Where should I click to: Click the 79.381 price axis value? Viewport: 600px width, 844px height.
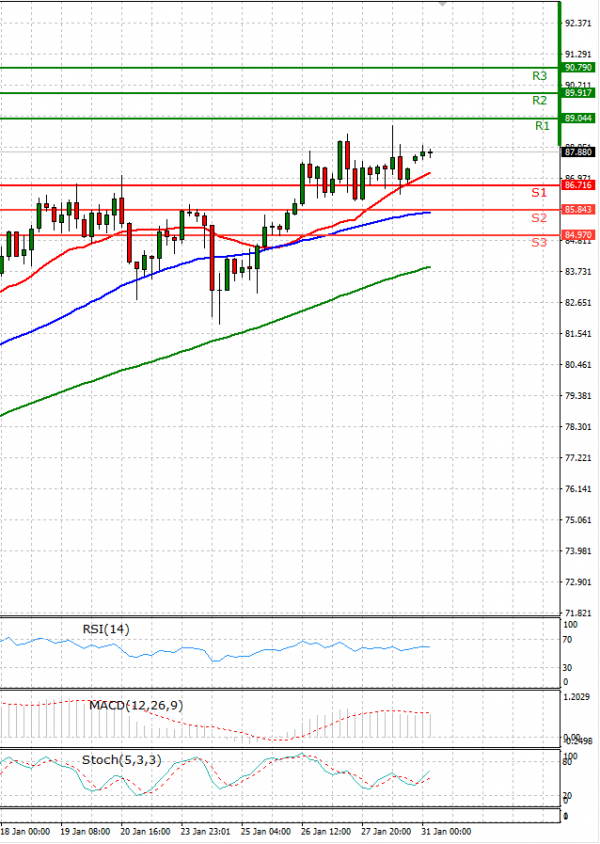[578, 396]
